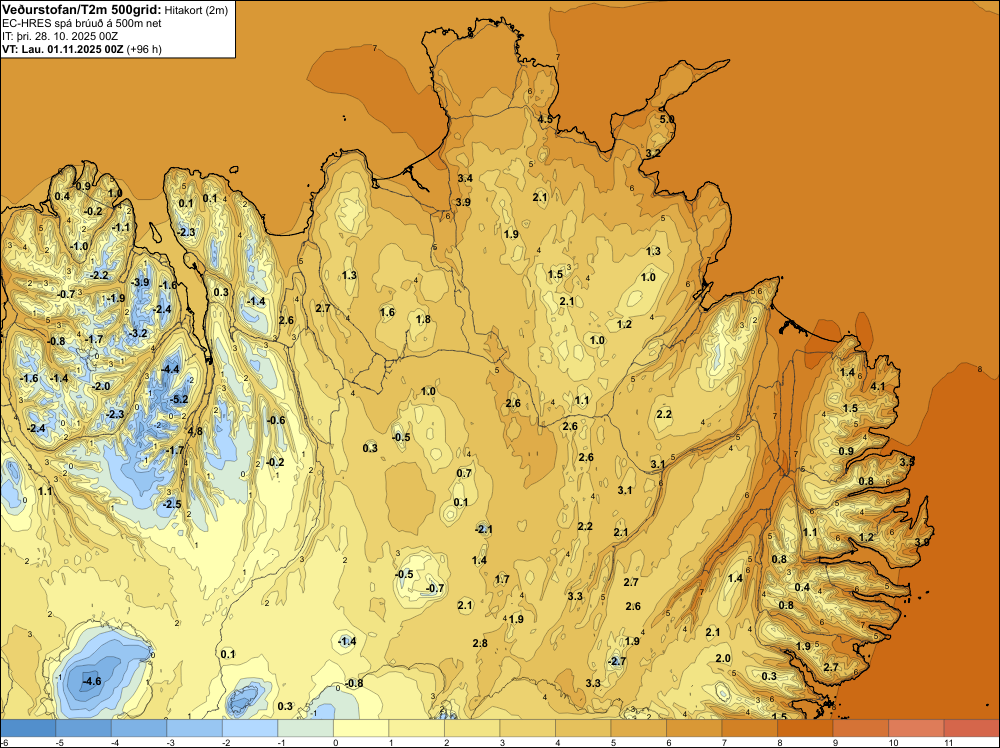Image resolution: width=1000 pixels, height=748 pixels.
Task: Pick the legend swatch between -5 and -4
Action: [x=84, y=728]
